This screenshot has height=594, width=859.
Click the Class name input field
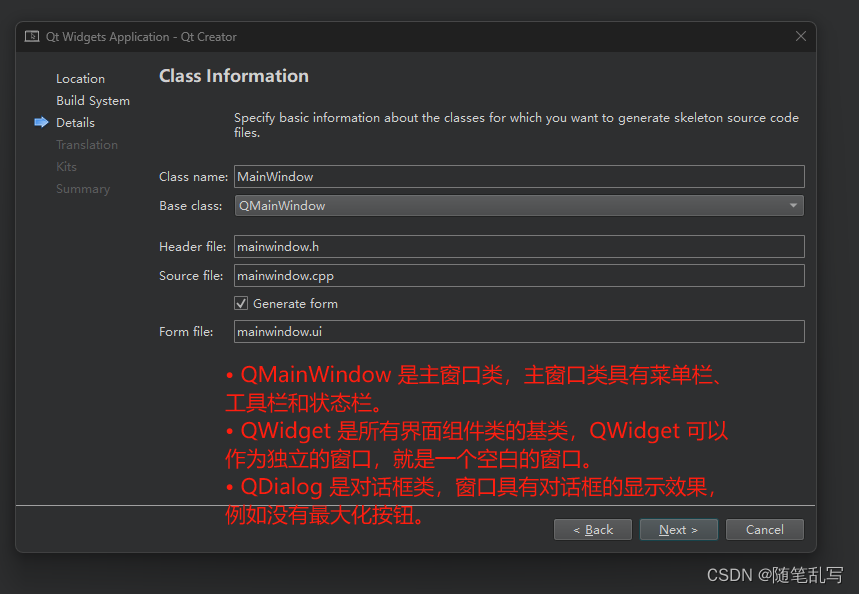tap(519, 176)
